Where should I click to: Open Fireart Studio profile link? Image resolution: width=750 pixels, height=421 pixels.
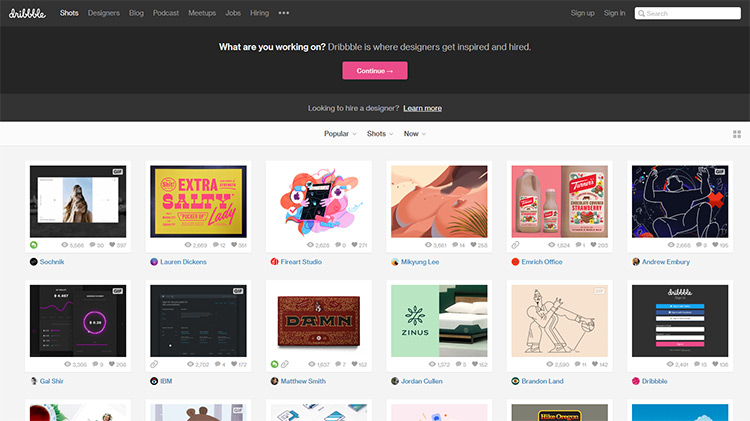301,262
